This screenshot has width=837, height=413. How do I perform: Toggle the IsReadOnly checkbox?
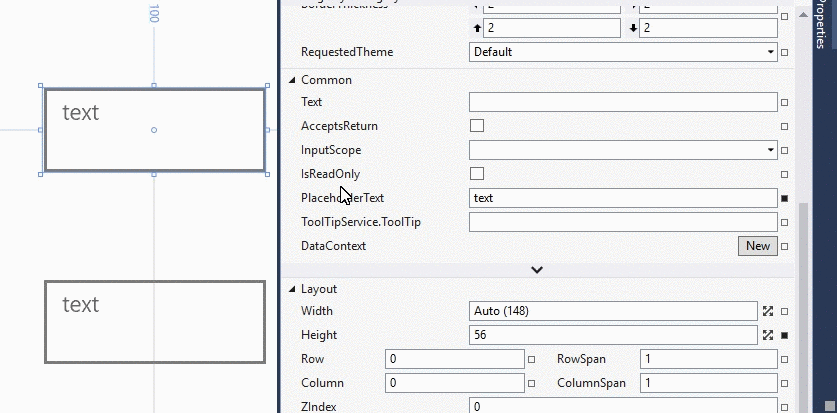coord(477,174)
